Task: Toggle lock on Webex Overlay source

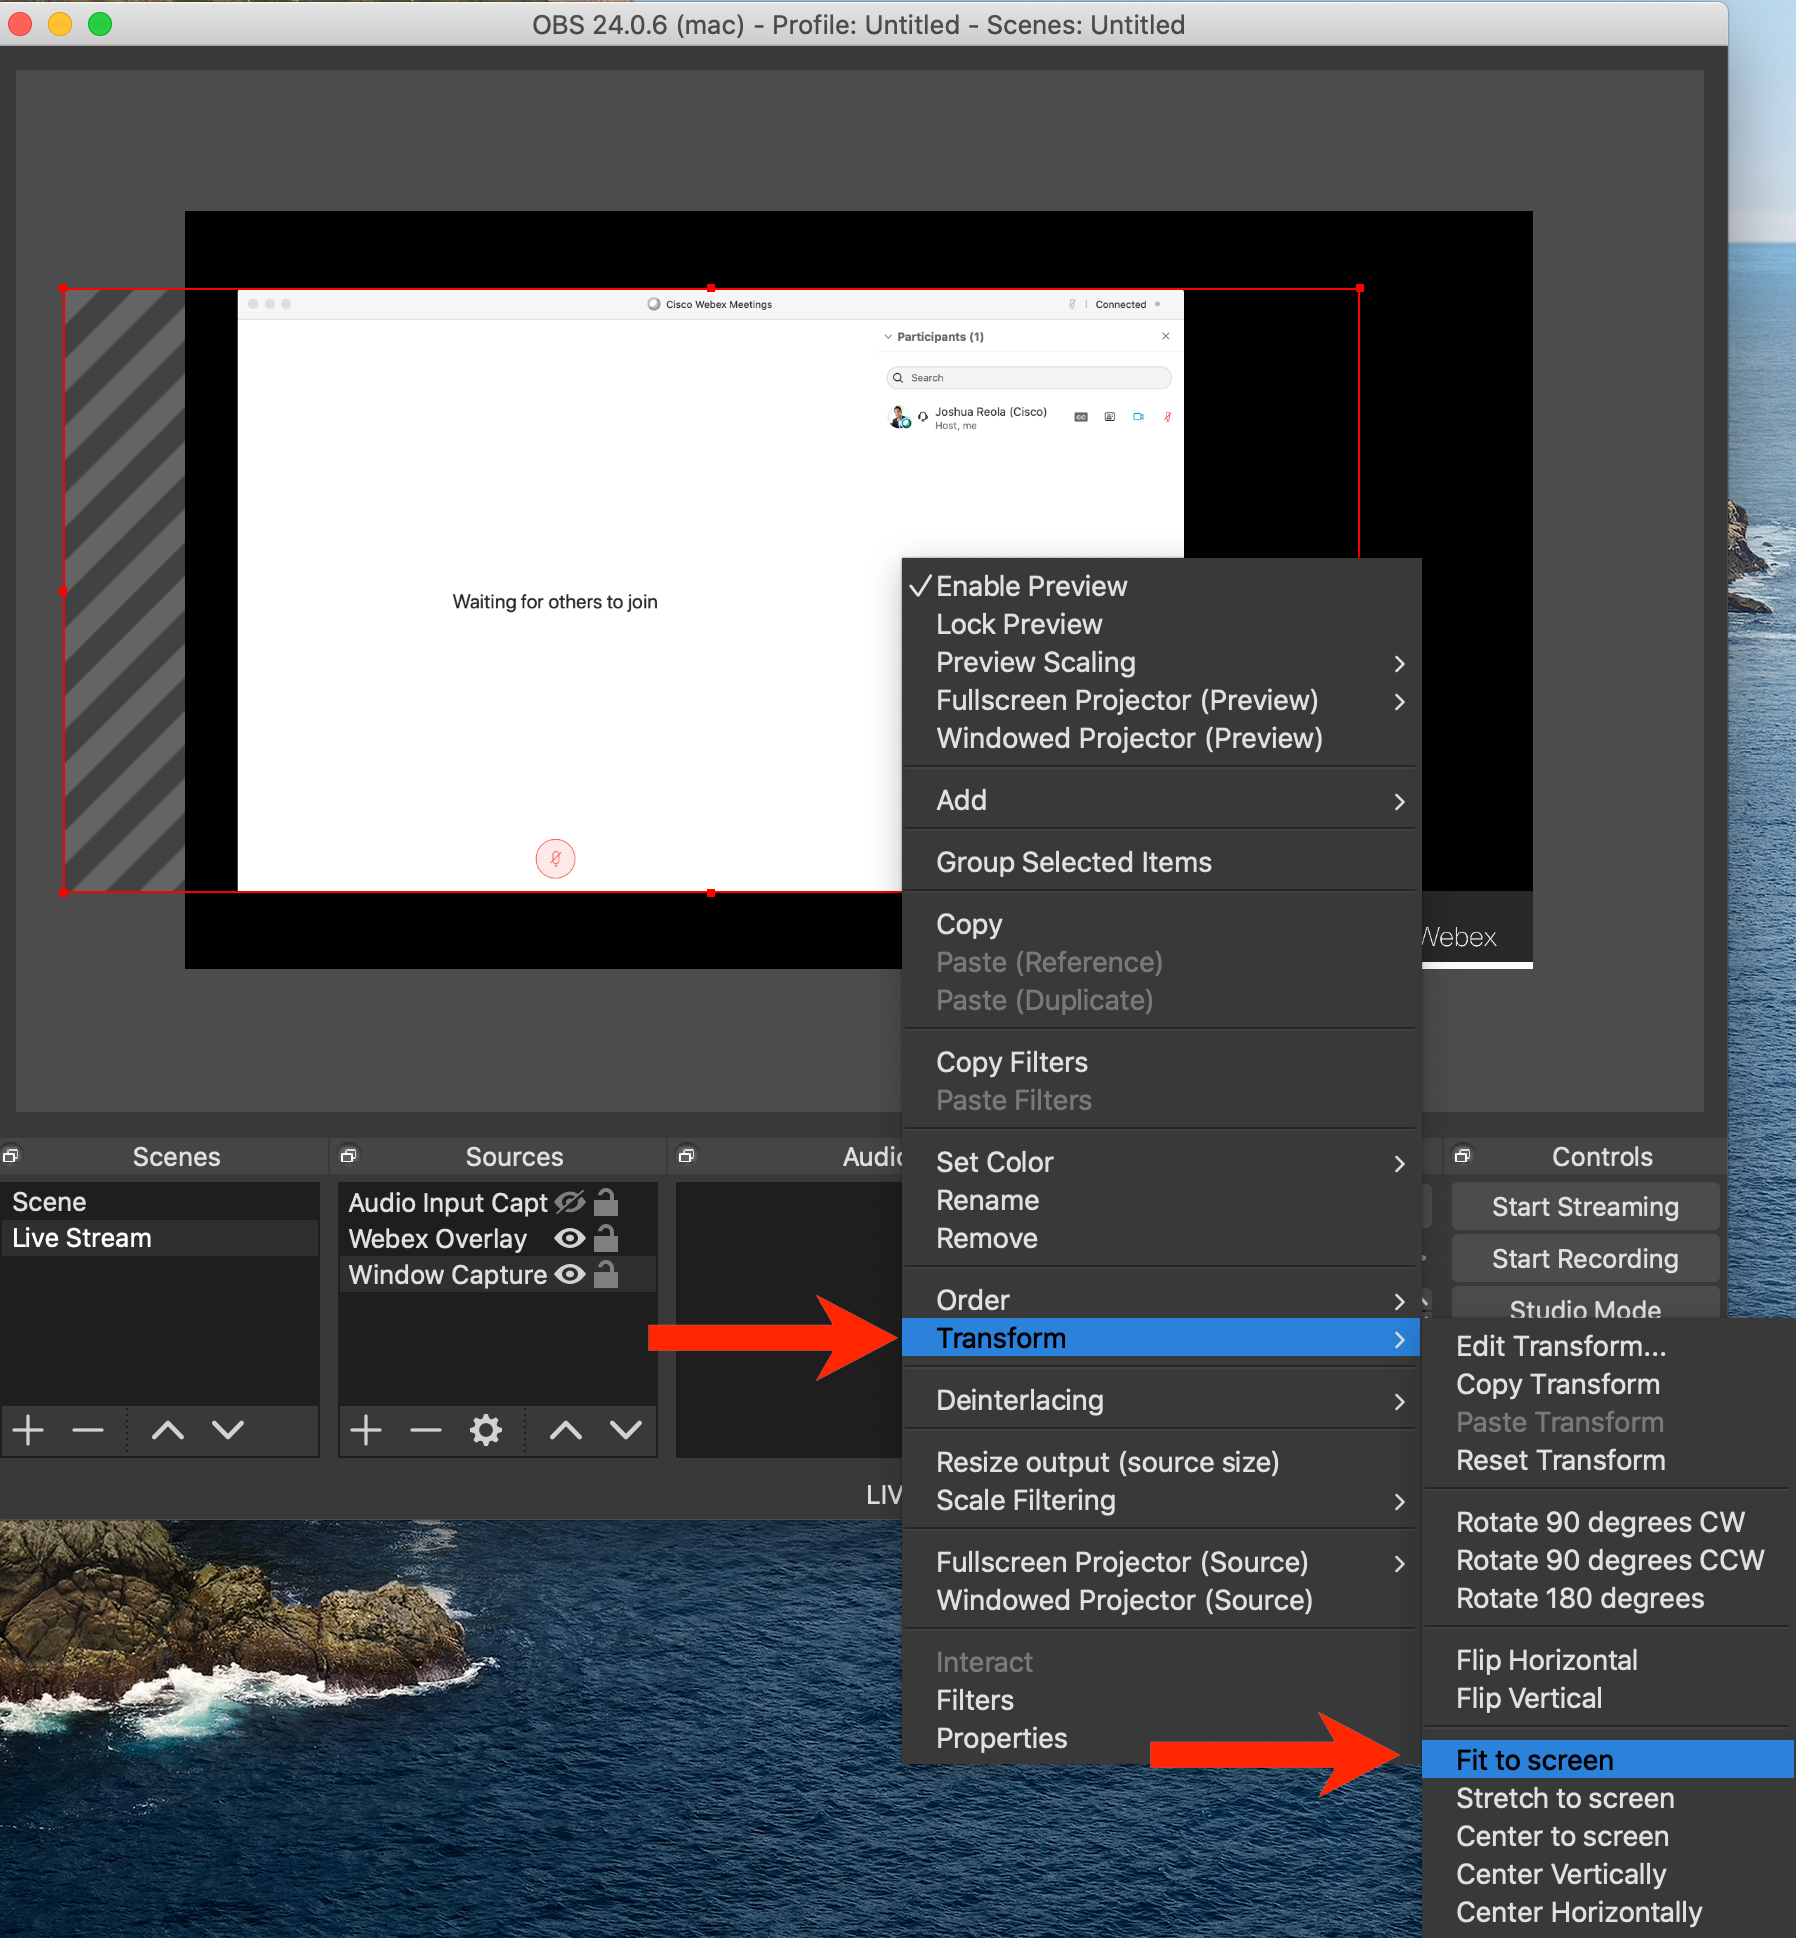Action: (x=606, y=1238)
